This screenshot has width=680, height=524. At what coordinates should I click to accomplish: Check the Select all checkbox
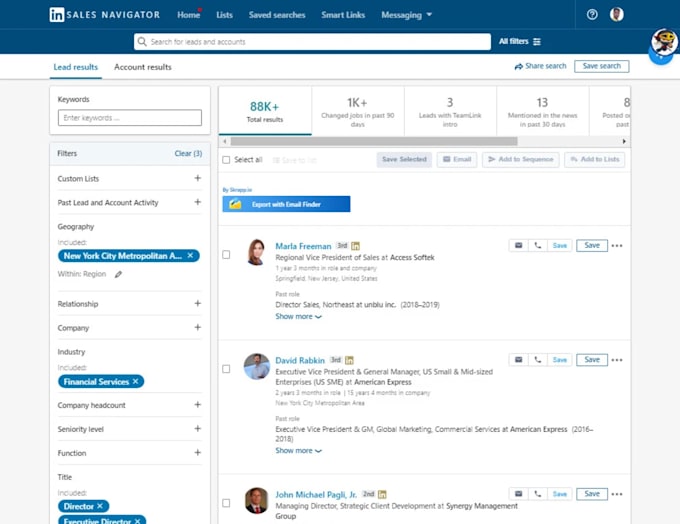[x=226, y=160]
